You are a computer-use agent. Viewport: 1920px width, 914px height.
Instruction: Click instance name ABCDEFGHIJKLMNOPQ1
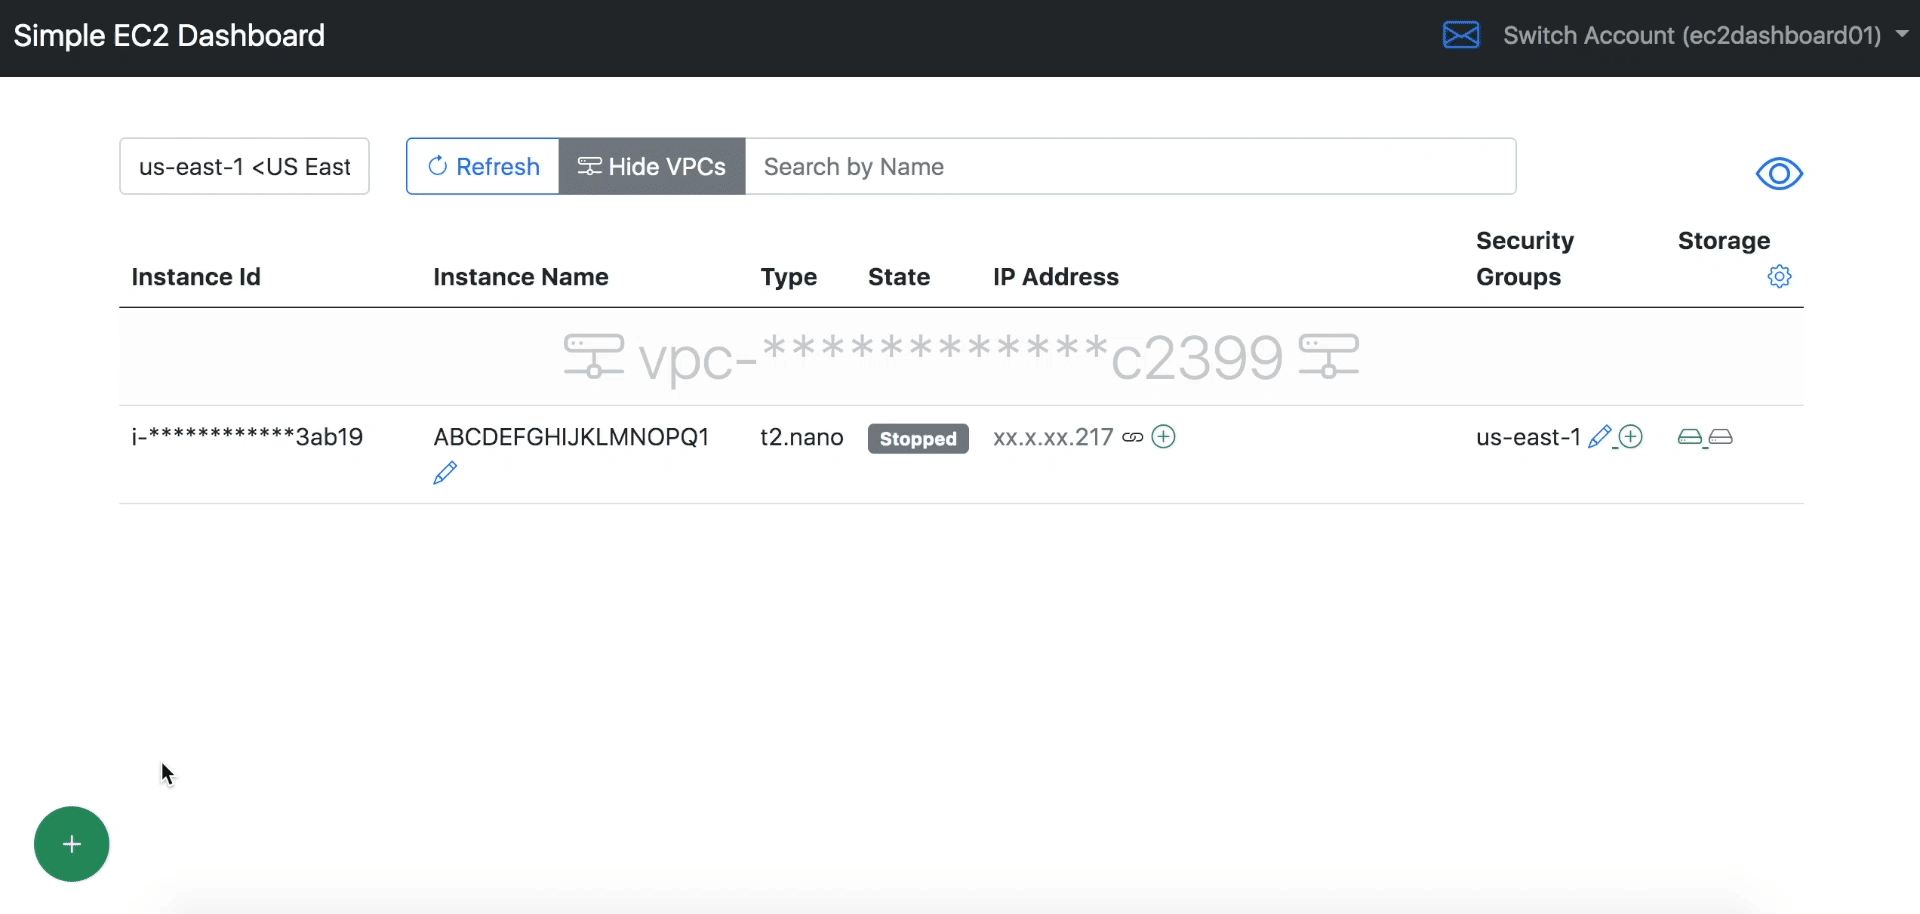571,437
